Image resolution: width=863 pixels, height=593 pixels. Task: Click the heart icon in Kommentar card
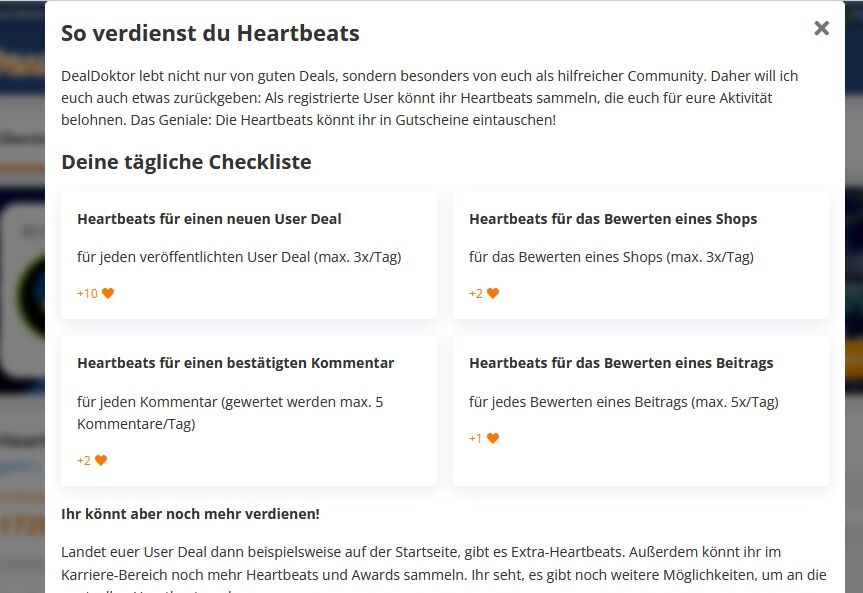point(101,460)
